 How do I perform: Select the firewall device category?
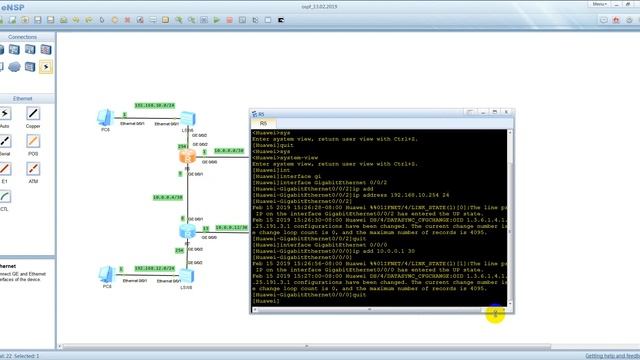click(x=46, y=50)
